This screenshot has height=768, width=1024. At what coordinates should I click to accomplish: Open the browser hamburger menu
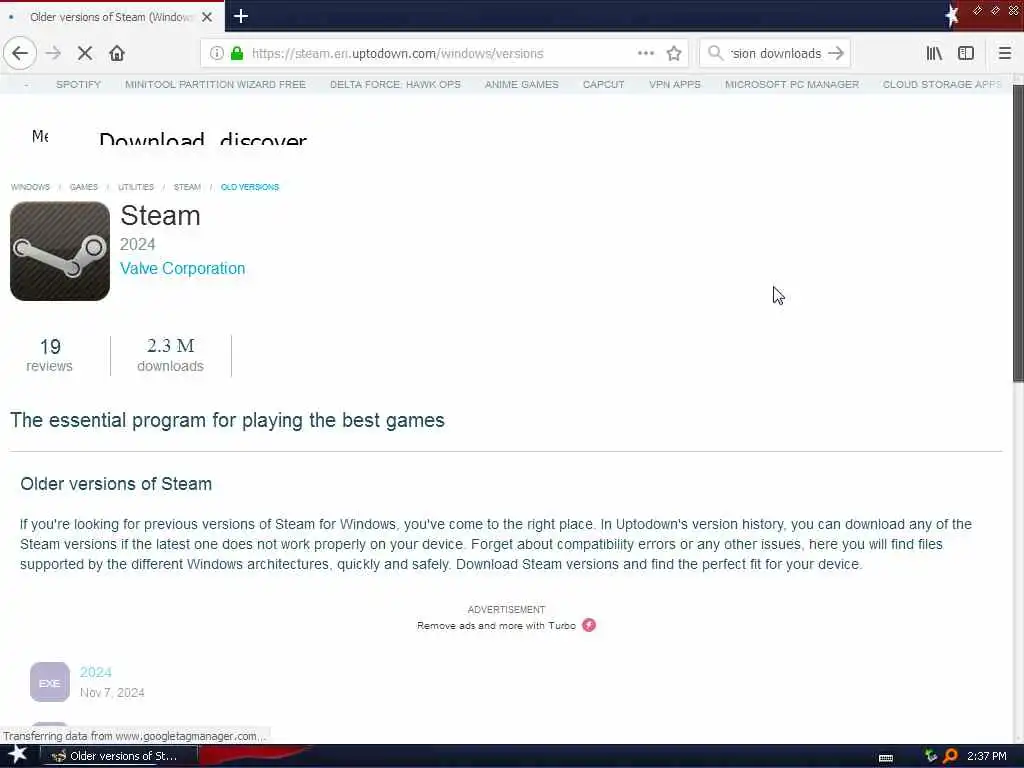1005,54
